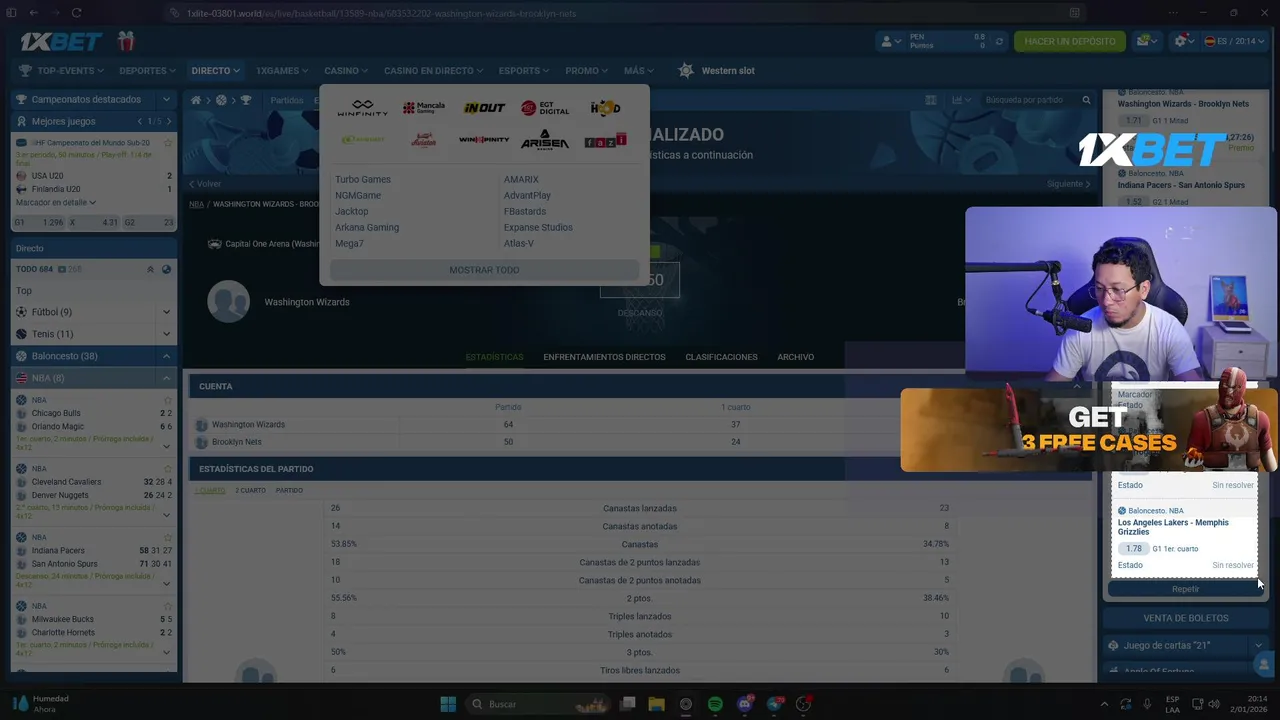Open the DEPORTES menu
Screen dimensions: 1280x720
click(147, 71)
